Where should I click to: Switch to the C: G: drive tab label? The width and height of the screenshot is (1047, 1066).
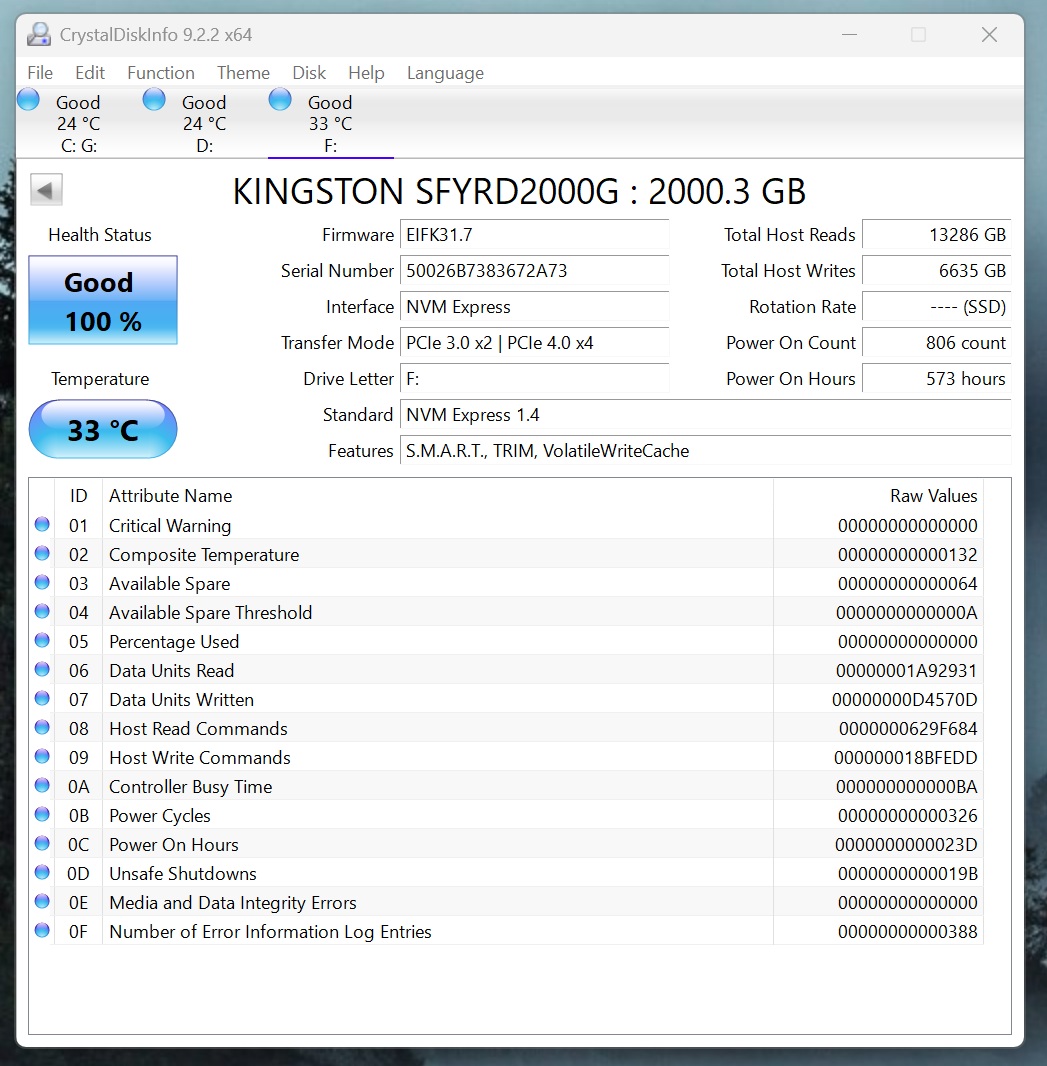(79, 145)
